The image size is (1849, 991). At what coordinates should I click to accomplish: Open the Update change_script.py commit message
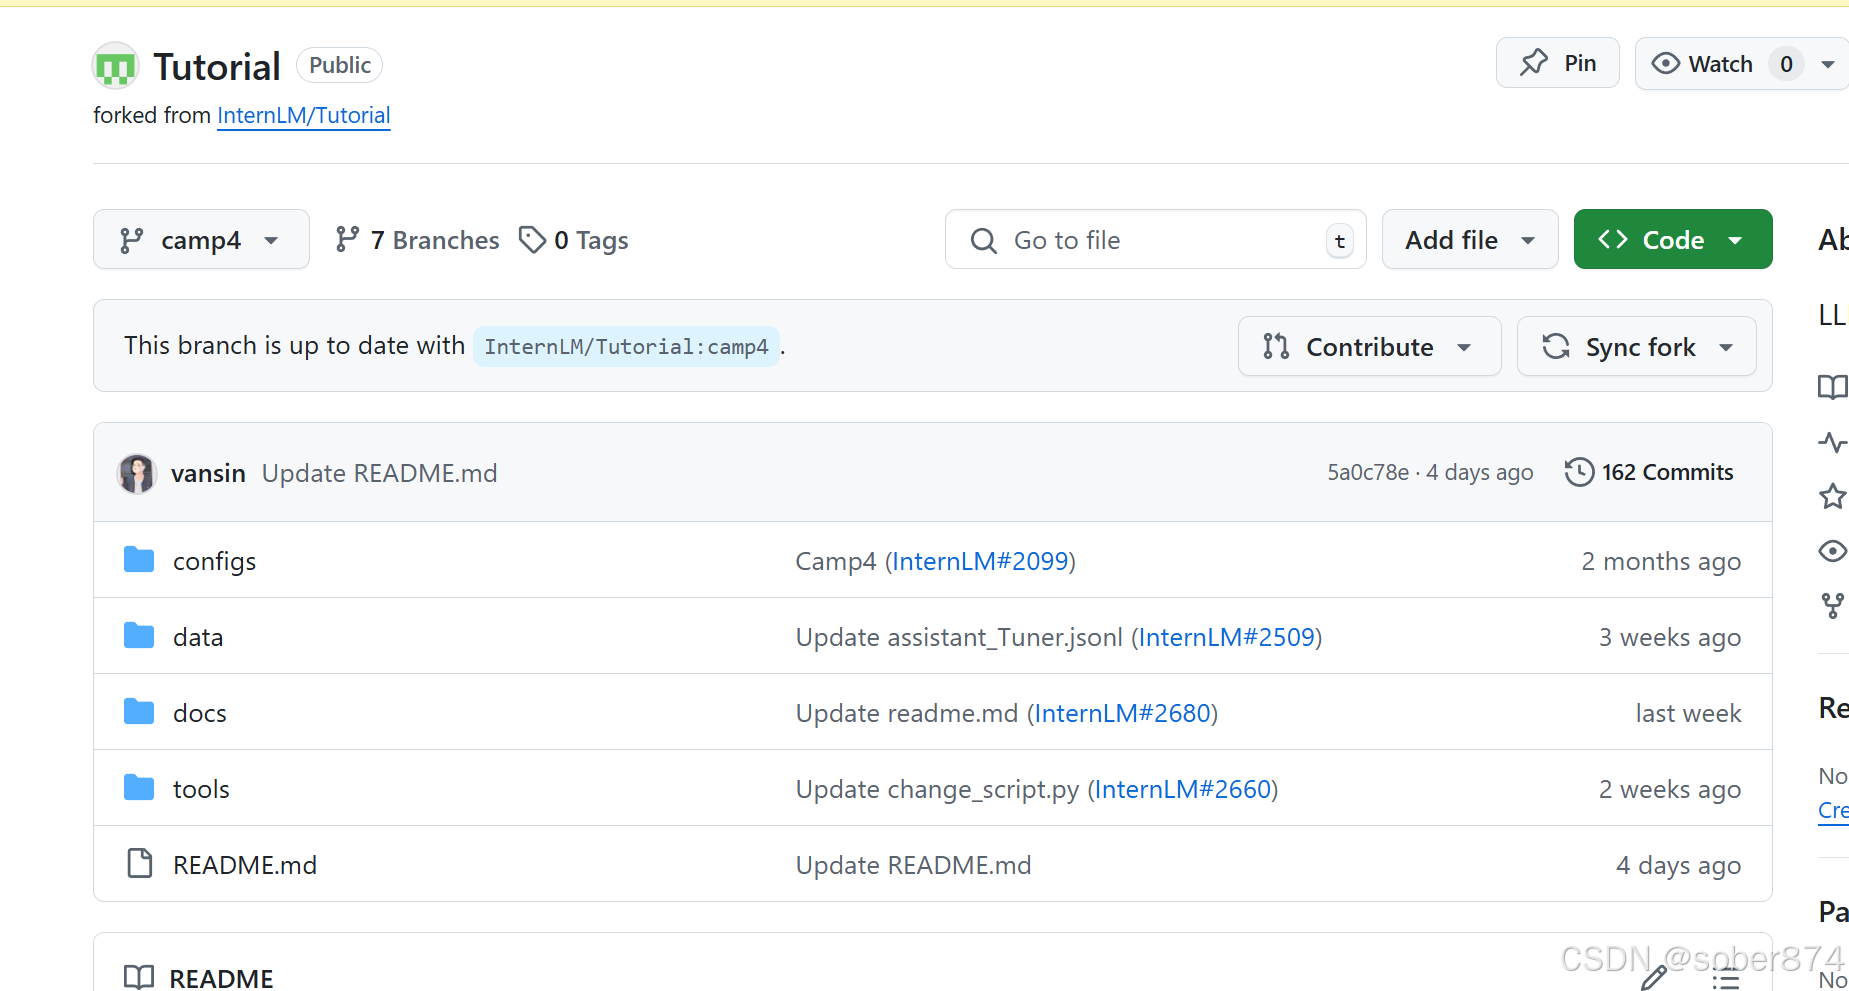point(937,789)
